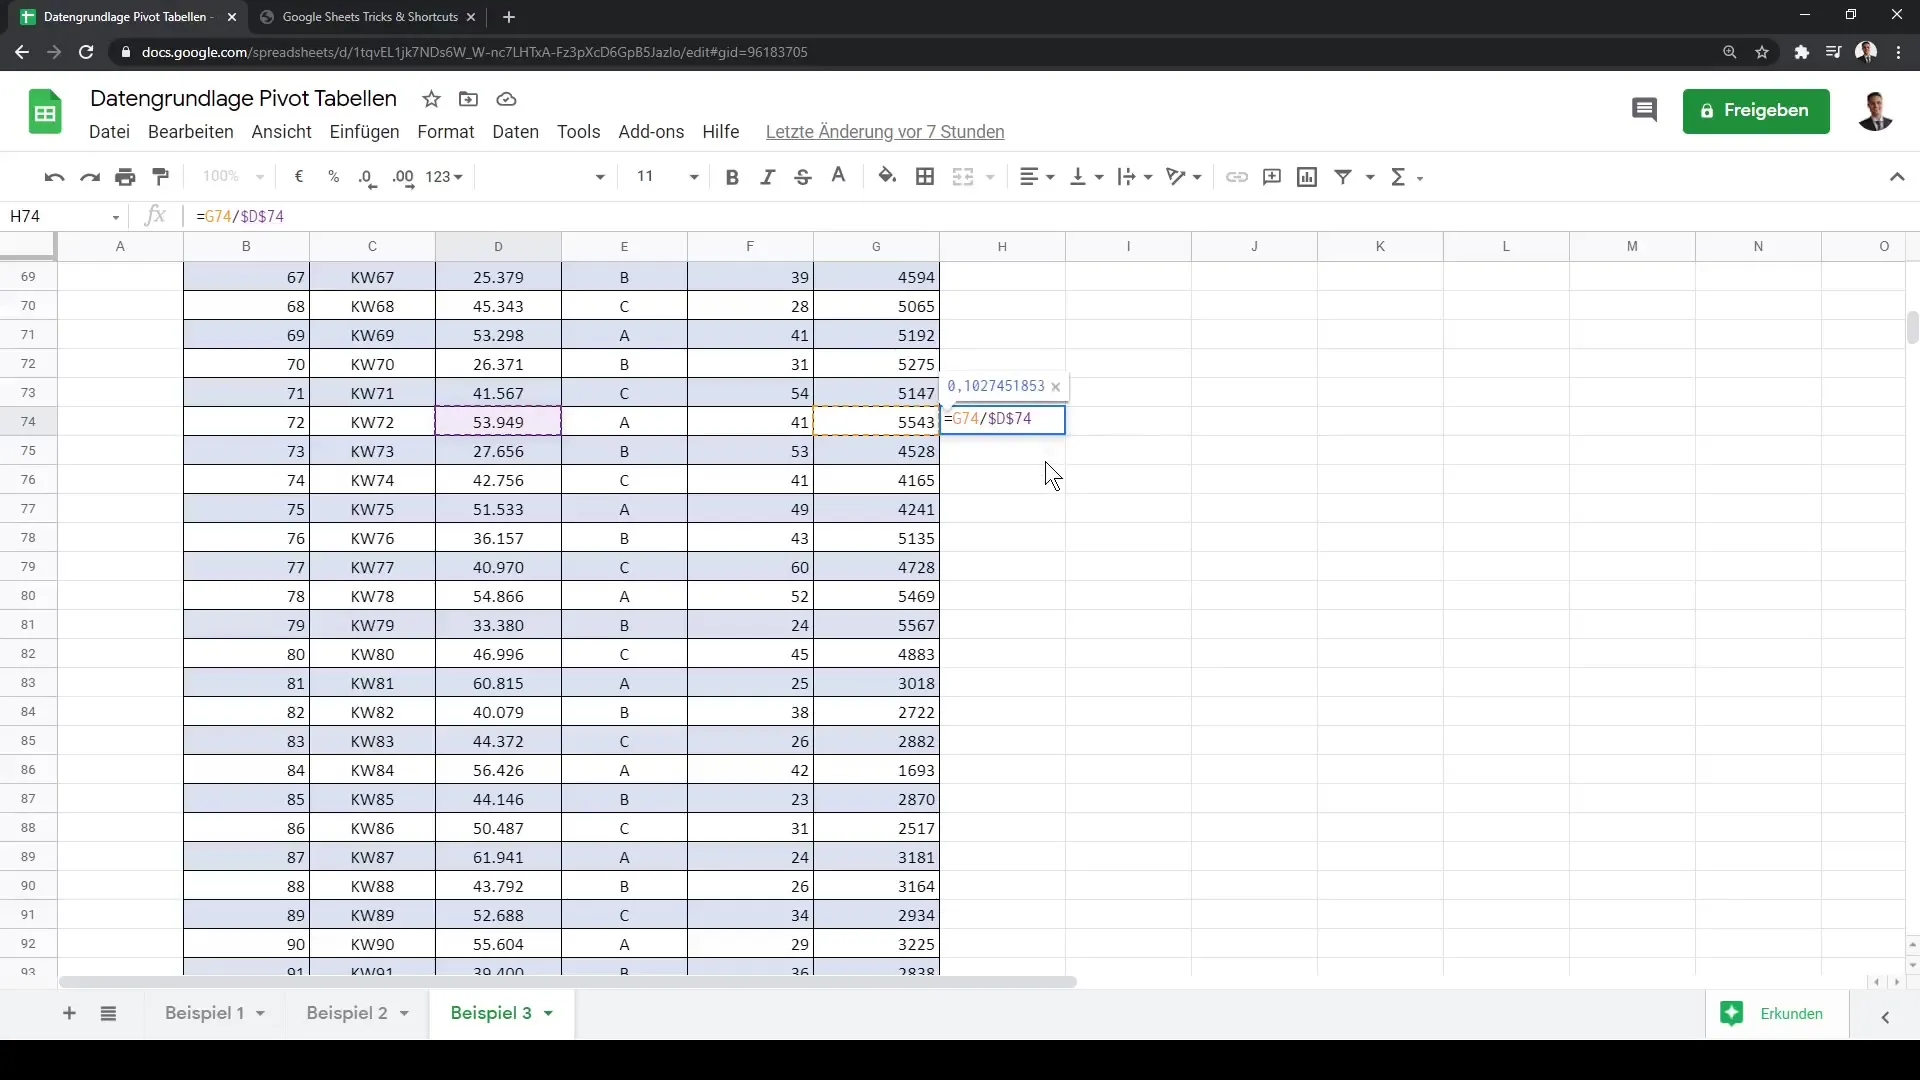Click the filter icon in toolbar
This screenshot has width=1920, height=1080.
1342,175
